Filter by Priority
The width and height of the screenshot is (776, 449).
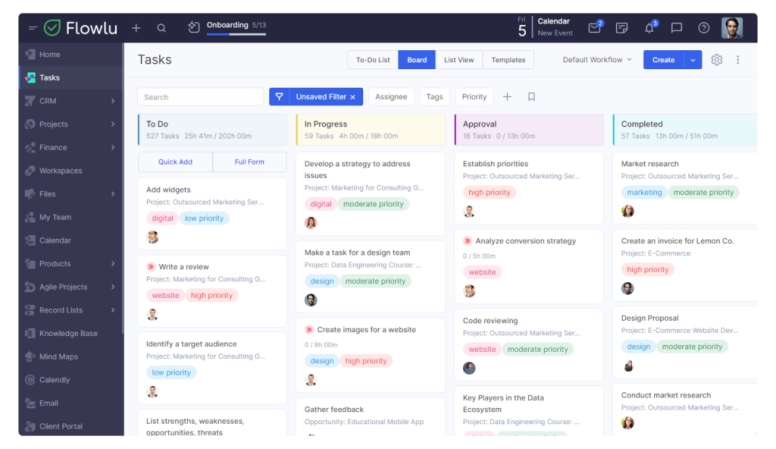point(474,97)
